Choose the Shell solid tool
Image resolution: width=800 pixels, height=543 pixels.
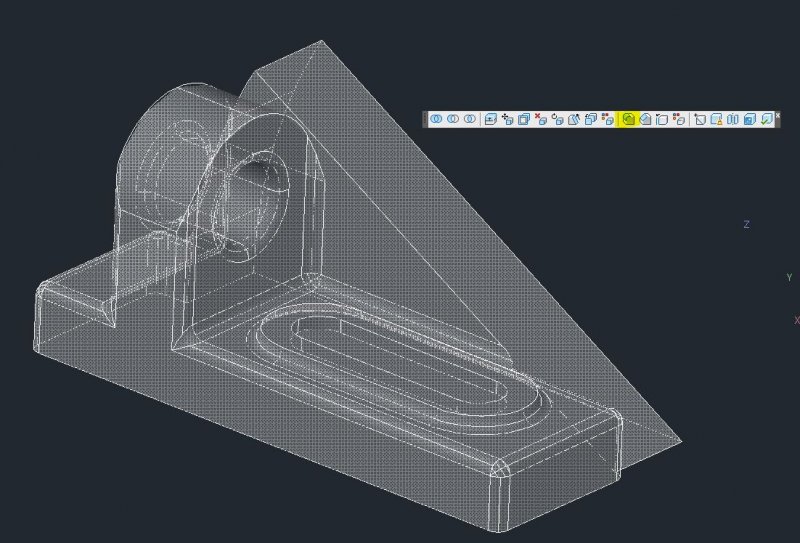749,119
